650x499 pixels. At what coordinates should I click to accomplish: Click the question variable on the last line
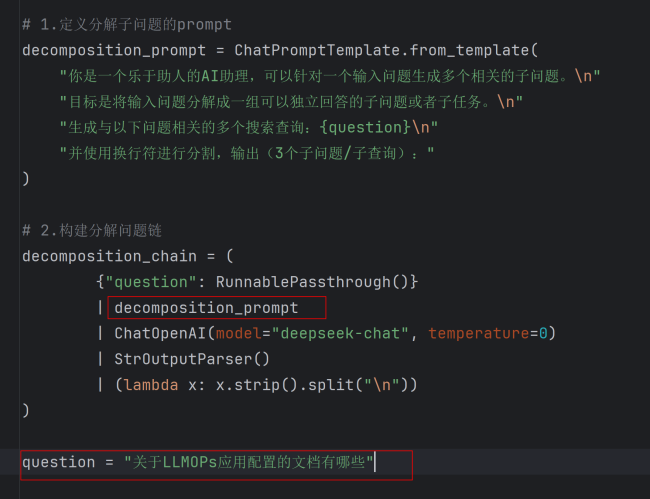[59, 462]
